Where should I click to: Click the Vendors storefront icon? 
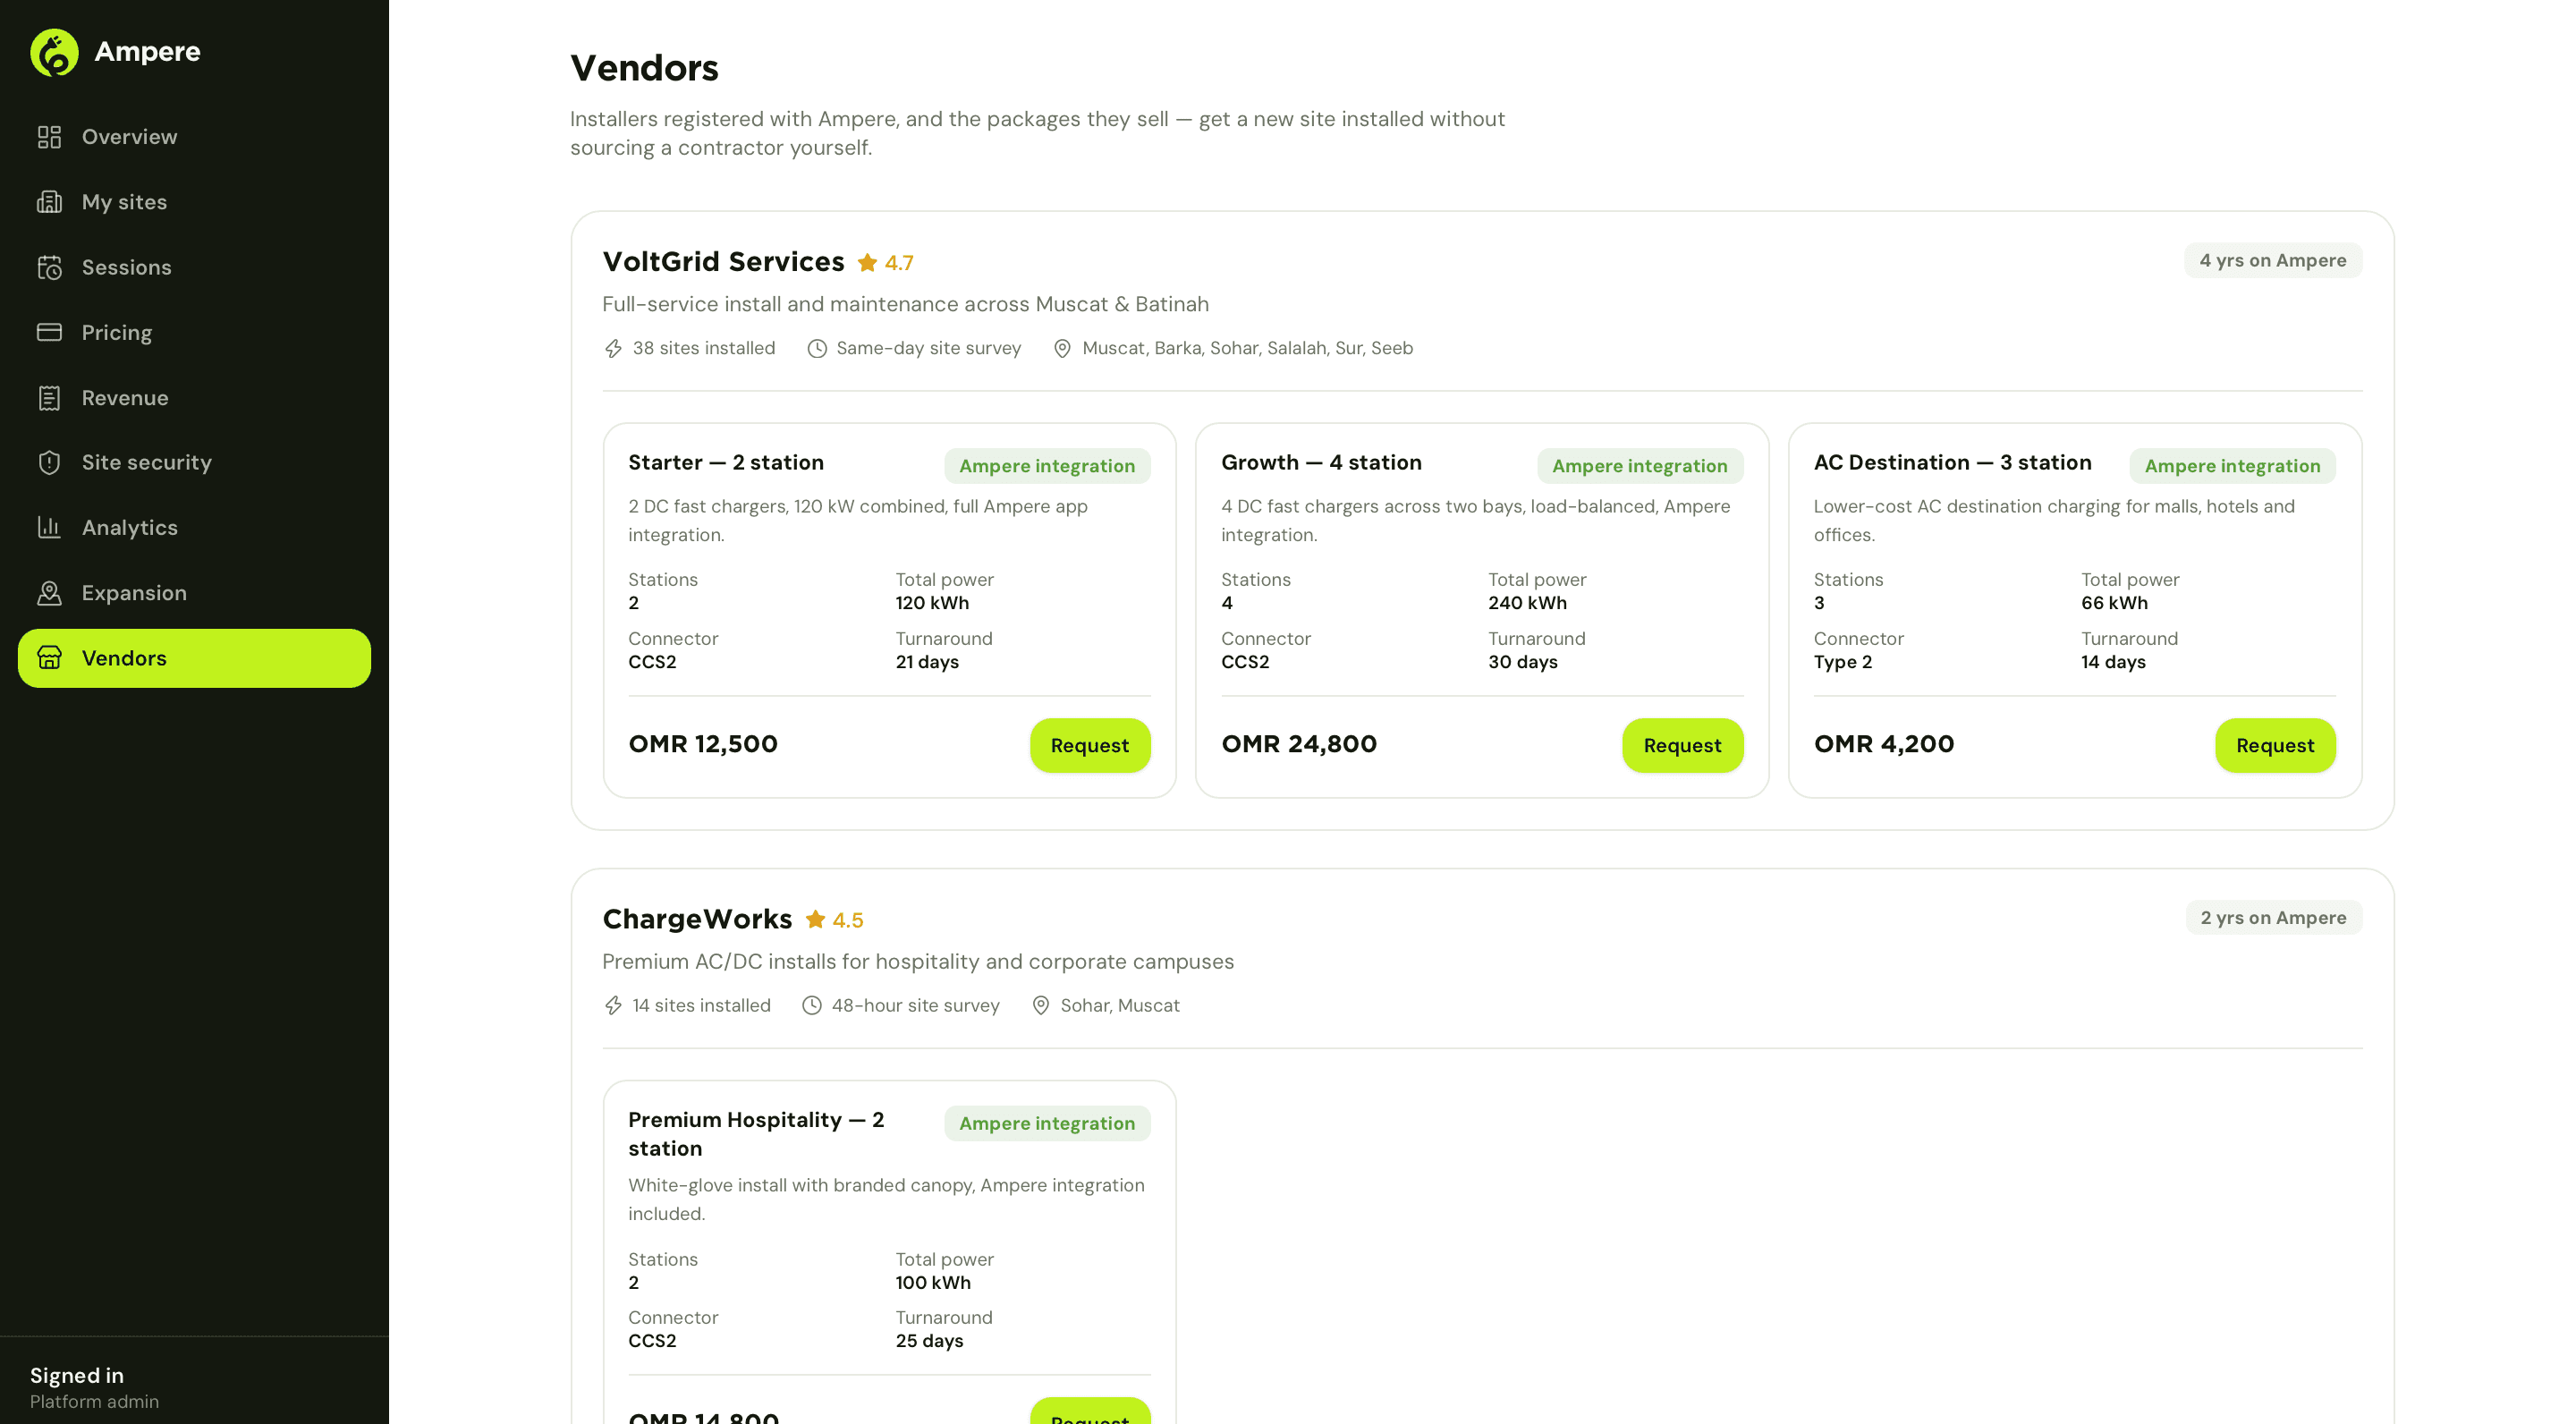[49, 658]
